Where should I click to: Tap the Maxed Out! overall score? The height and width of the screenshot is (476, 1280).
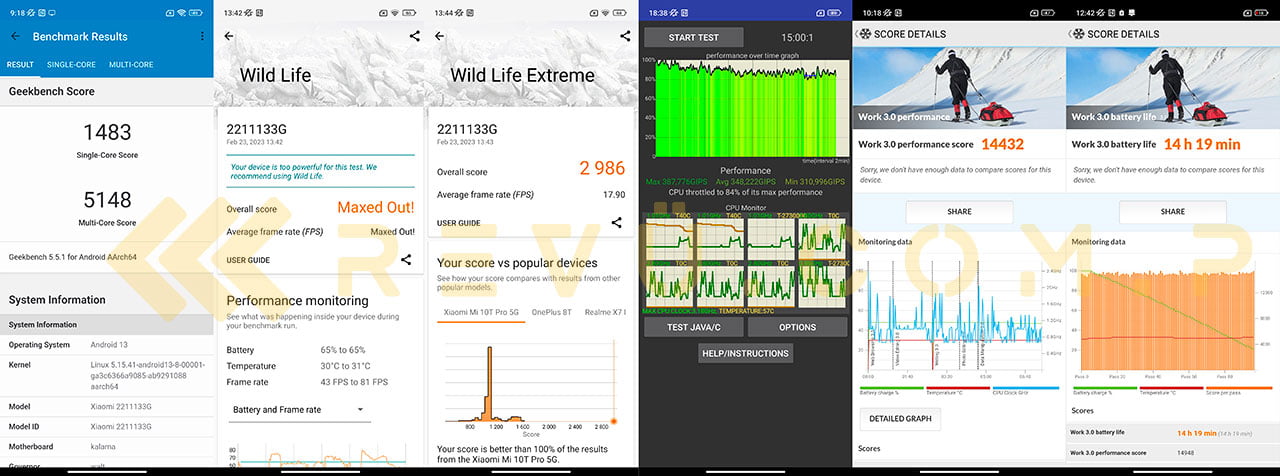coord(375,208)
